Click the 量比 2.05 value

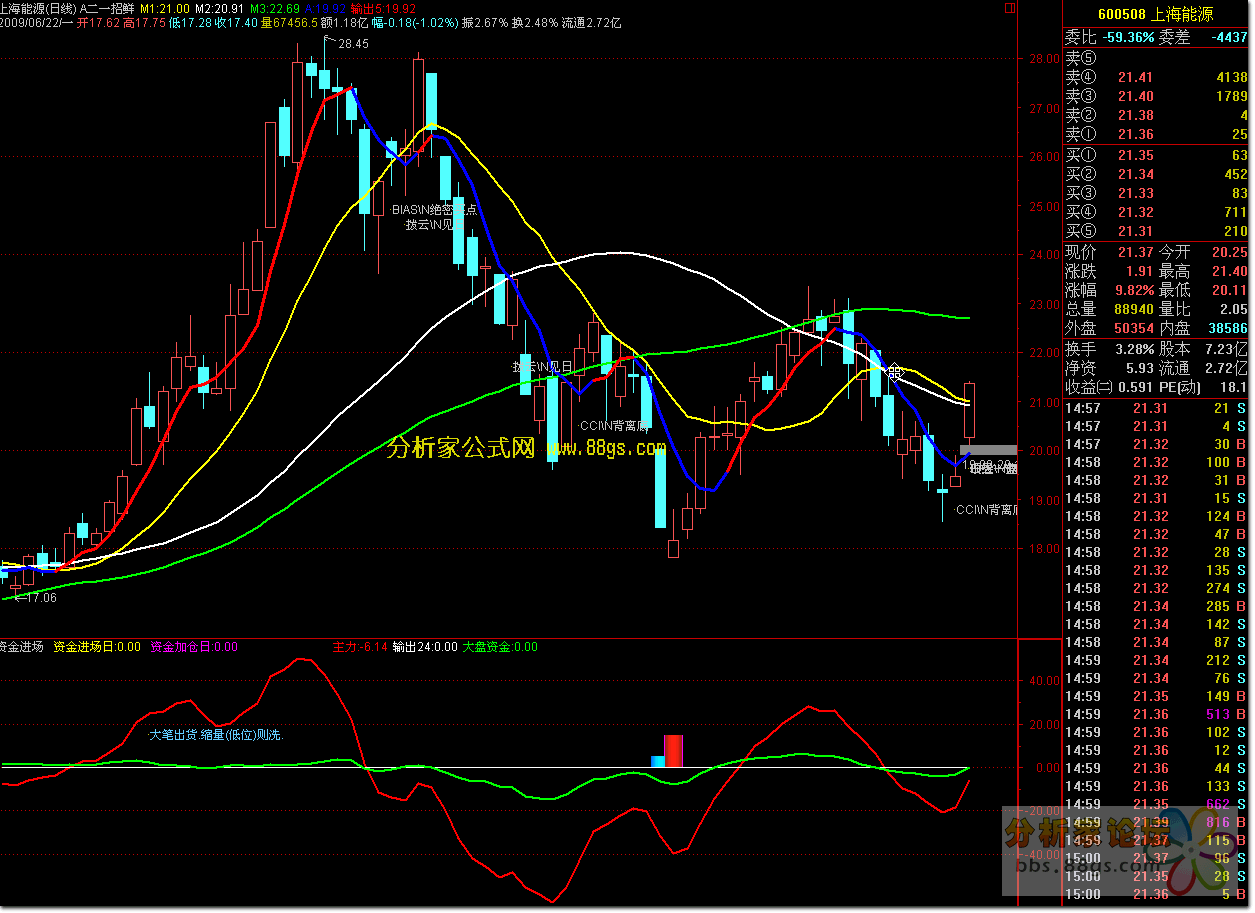1234,309
